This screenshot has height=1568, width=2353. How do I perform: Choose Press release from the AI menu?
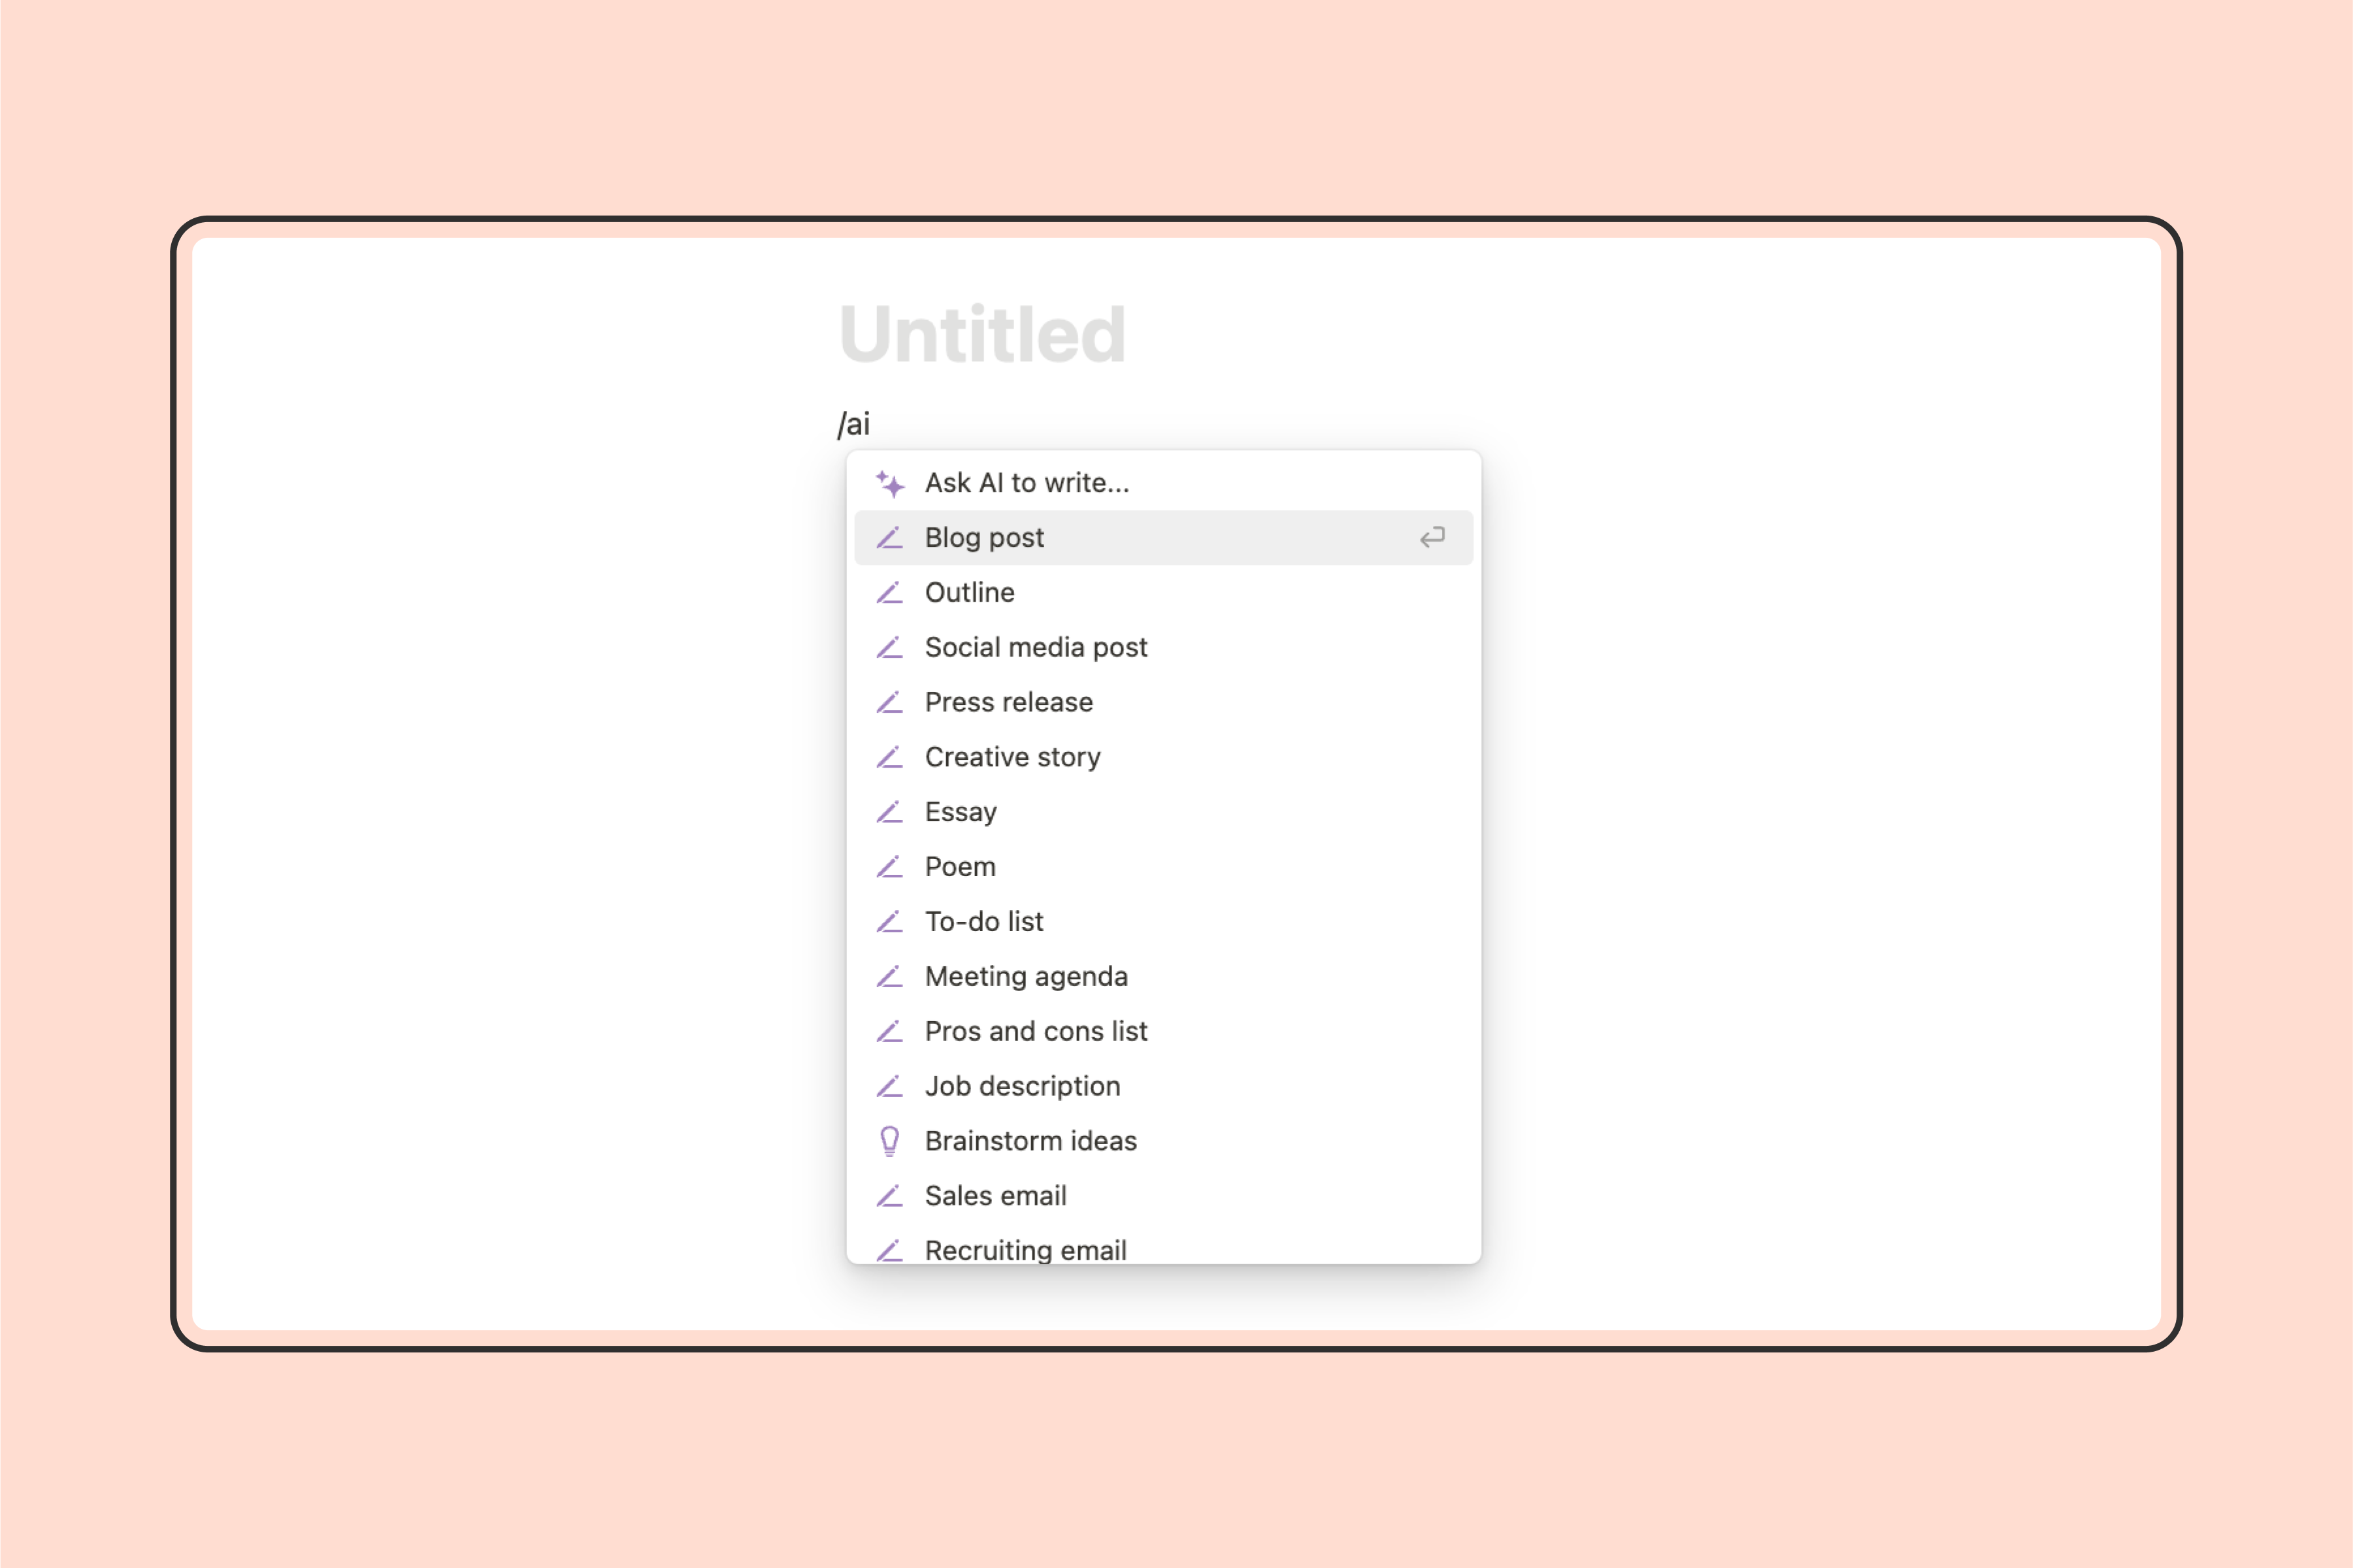tap(1163, 703)
